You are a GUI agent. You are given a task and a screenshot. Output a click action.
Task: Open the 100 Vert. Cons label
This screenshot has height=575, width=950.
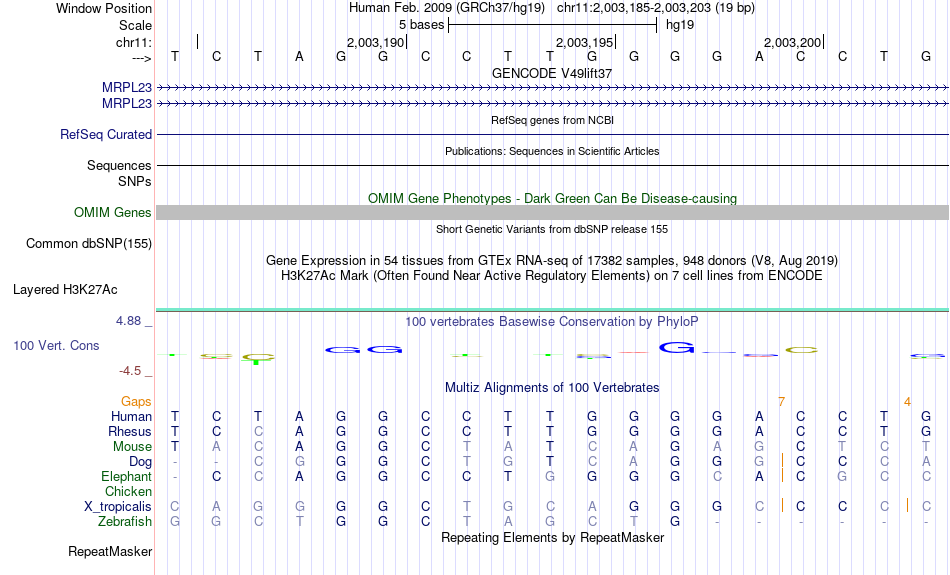click(56, 345)
